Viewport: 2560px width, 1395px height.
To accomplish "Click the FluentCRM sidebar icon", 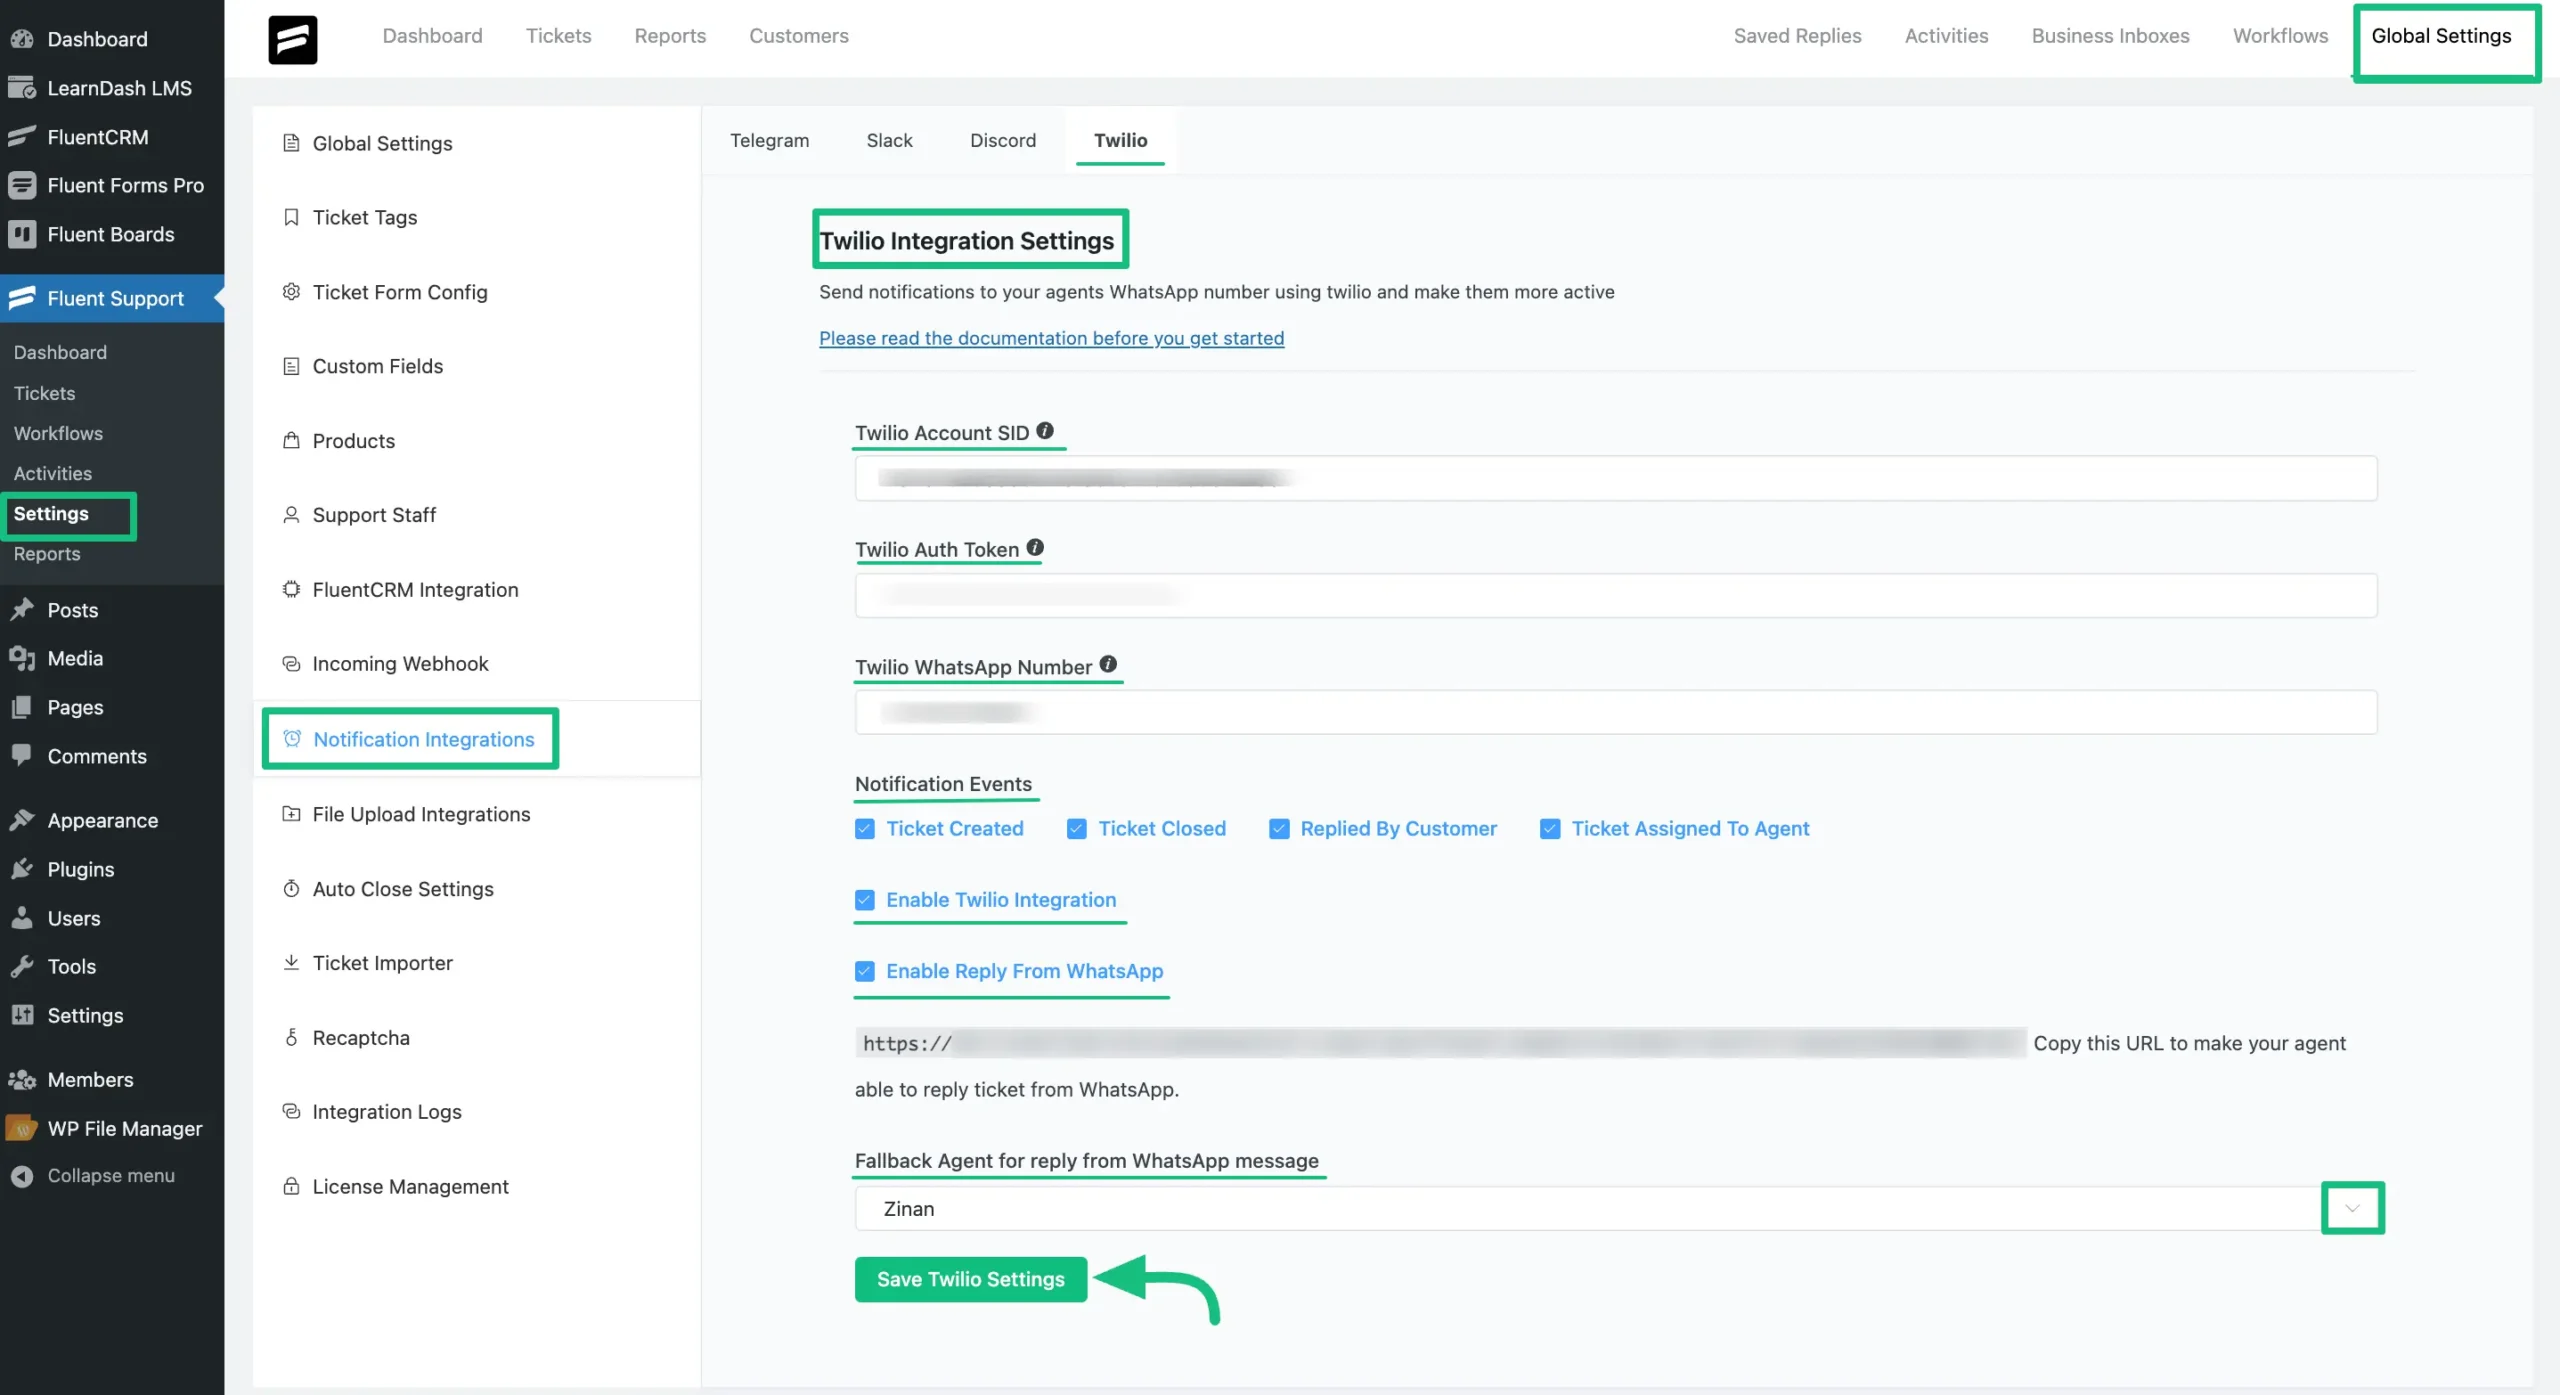I will coord(22,137).
